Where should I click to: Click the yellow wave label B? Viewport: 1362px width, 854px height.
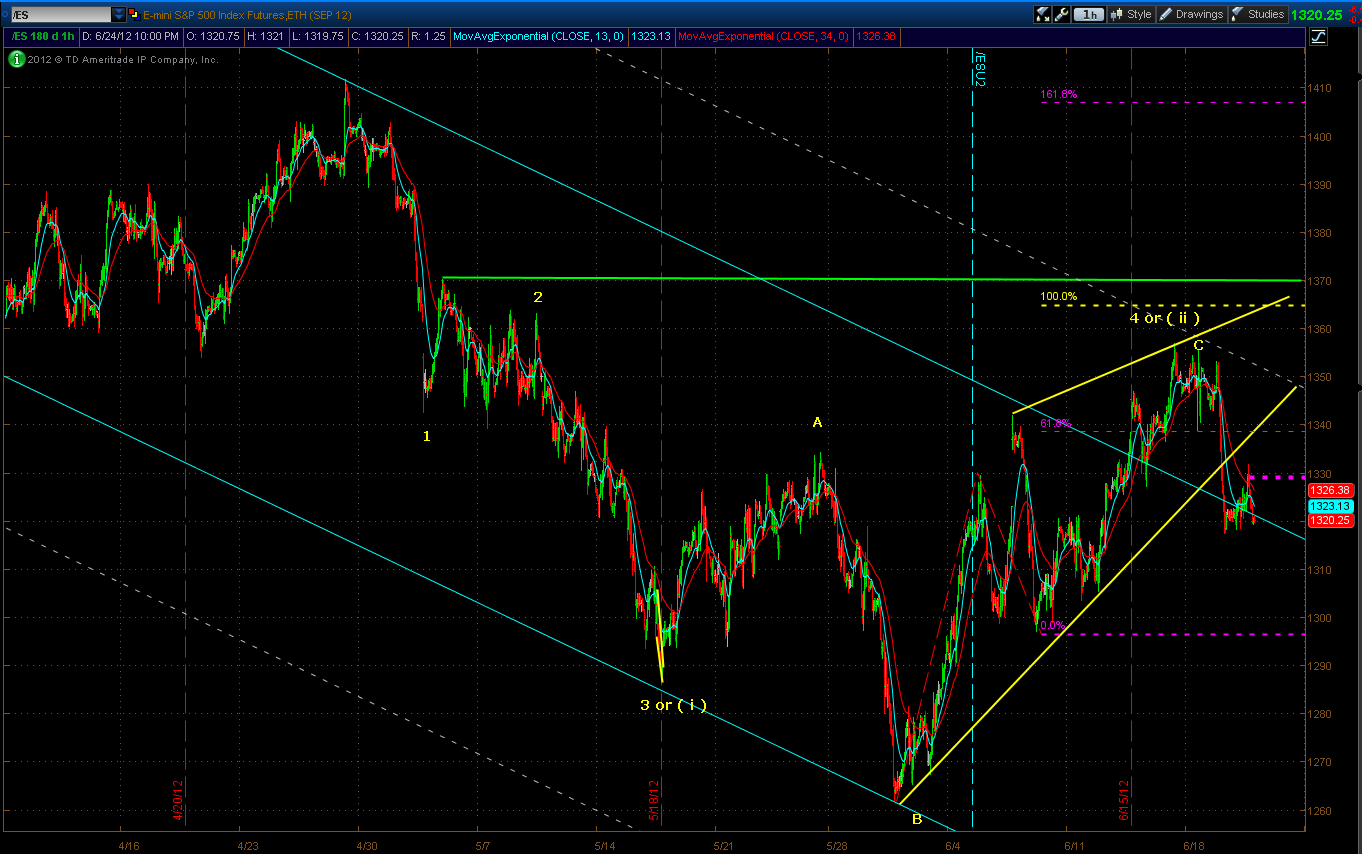tap(916, 819)
